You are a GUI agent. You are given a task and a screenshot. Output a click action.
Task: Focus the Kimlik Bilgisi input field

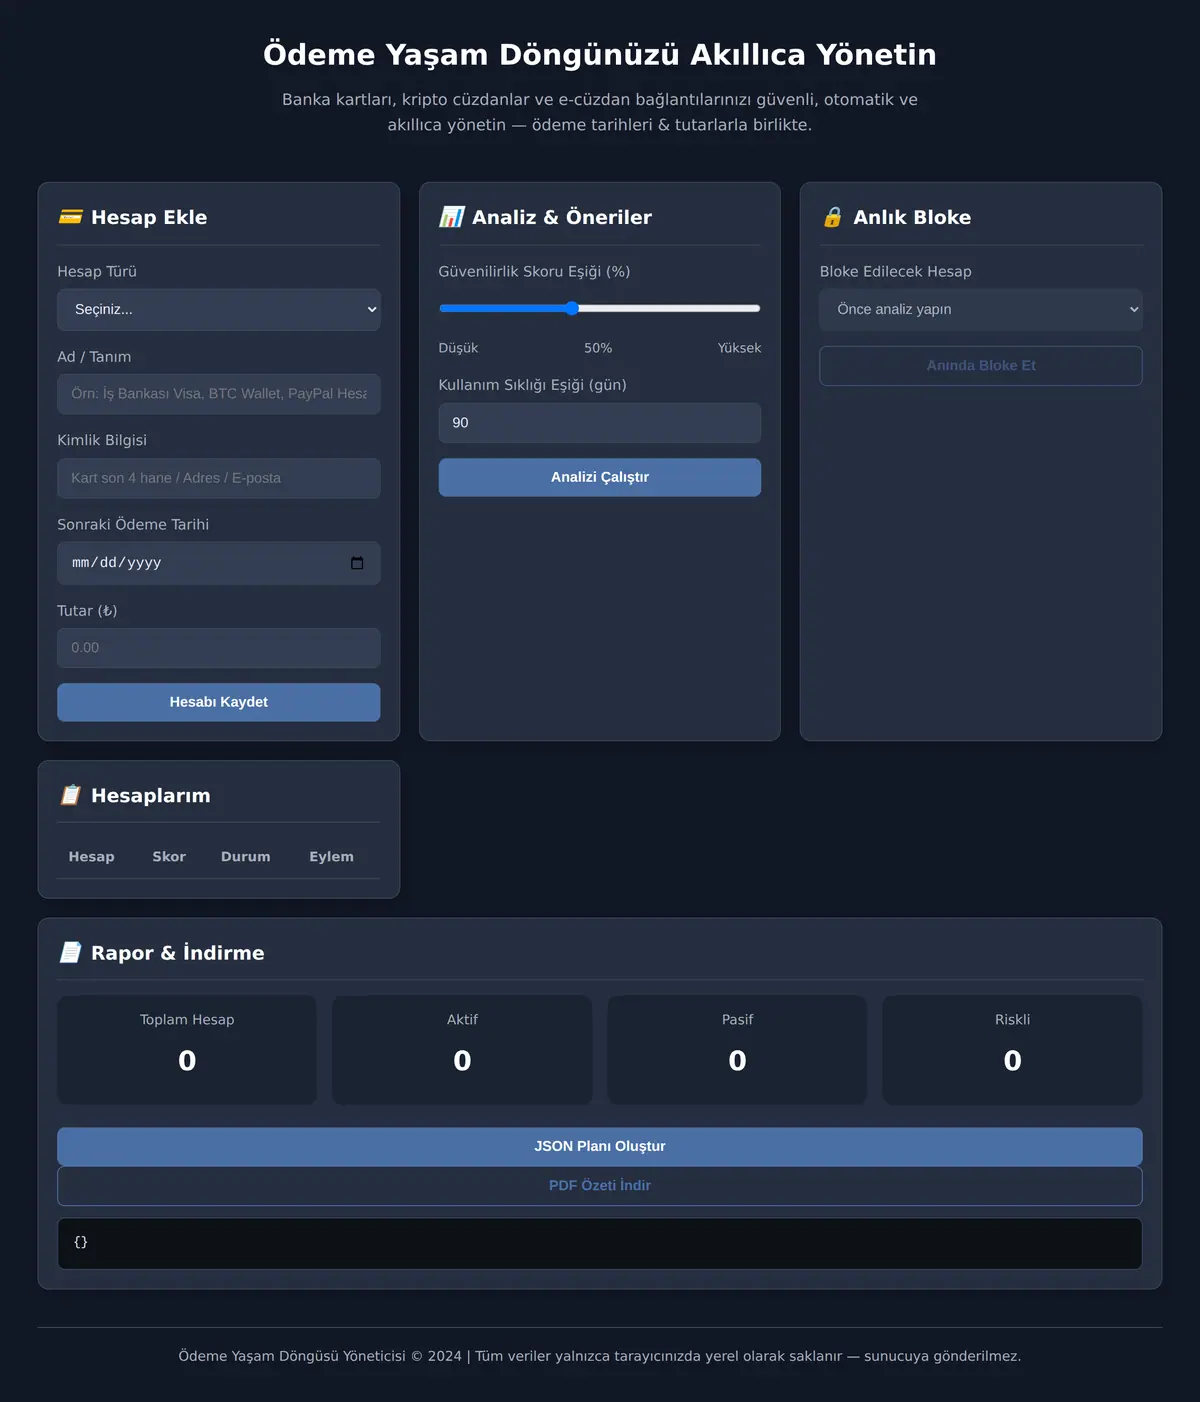click(219, 478)
